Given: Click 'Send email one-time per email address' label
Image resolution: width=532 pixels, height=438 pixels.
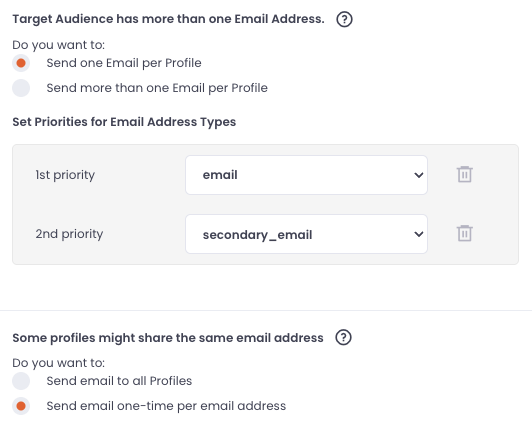Looking at the screenshot, I should [166, 406].
